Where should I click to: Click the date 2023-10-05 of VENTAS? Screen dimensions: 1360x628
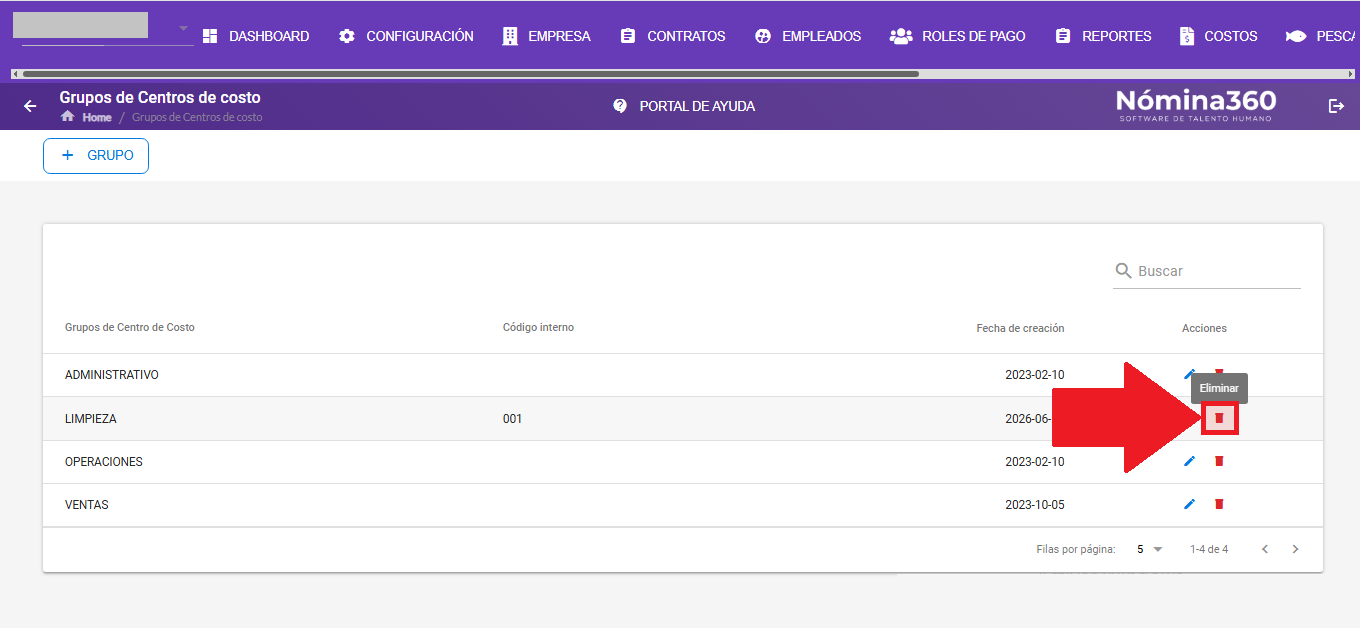(x=1035, y=505)
